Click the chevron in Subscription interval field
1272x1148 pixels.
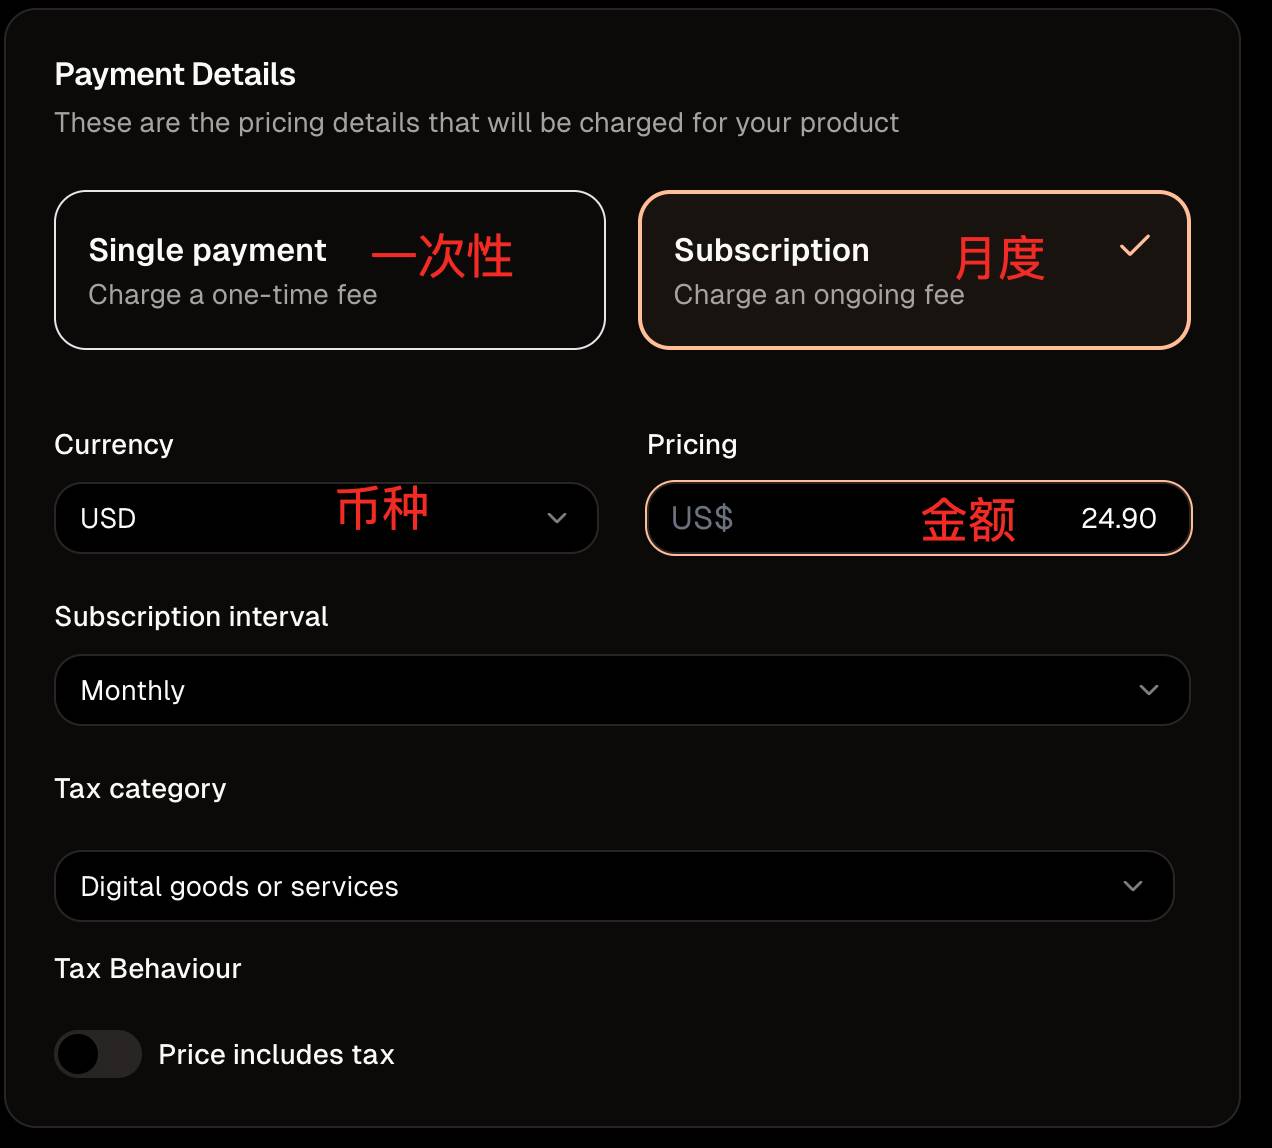point(1149,690)
